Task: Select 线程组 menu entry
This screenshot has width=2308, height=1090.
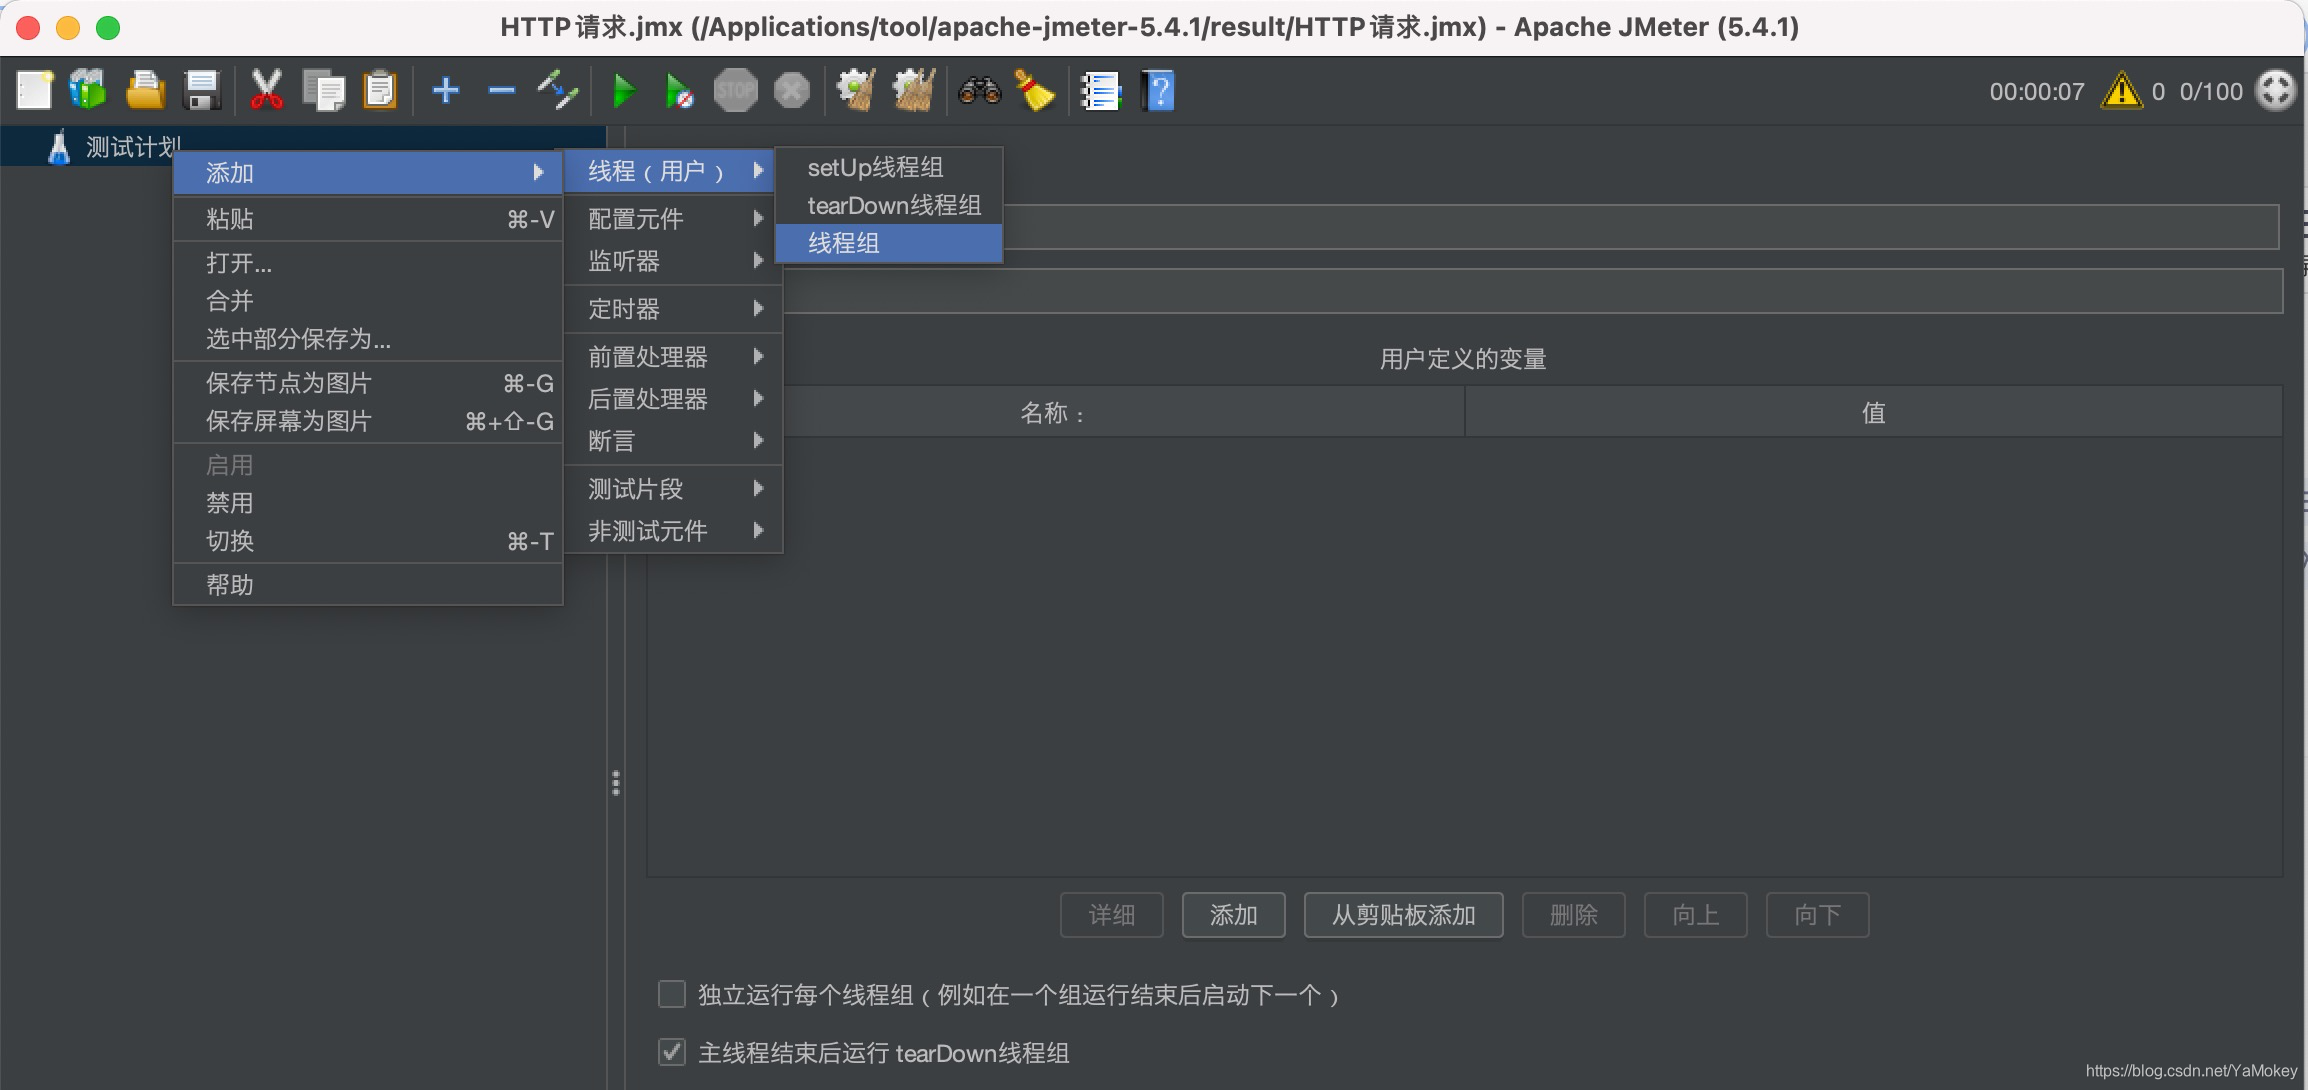Action: tap(889, 243)
